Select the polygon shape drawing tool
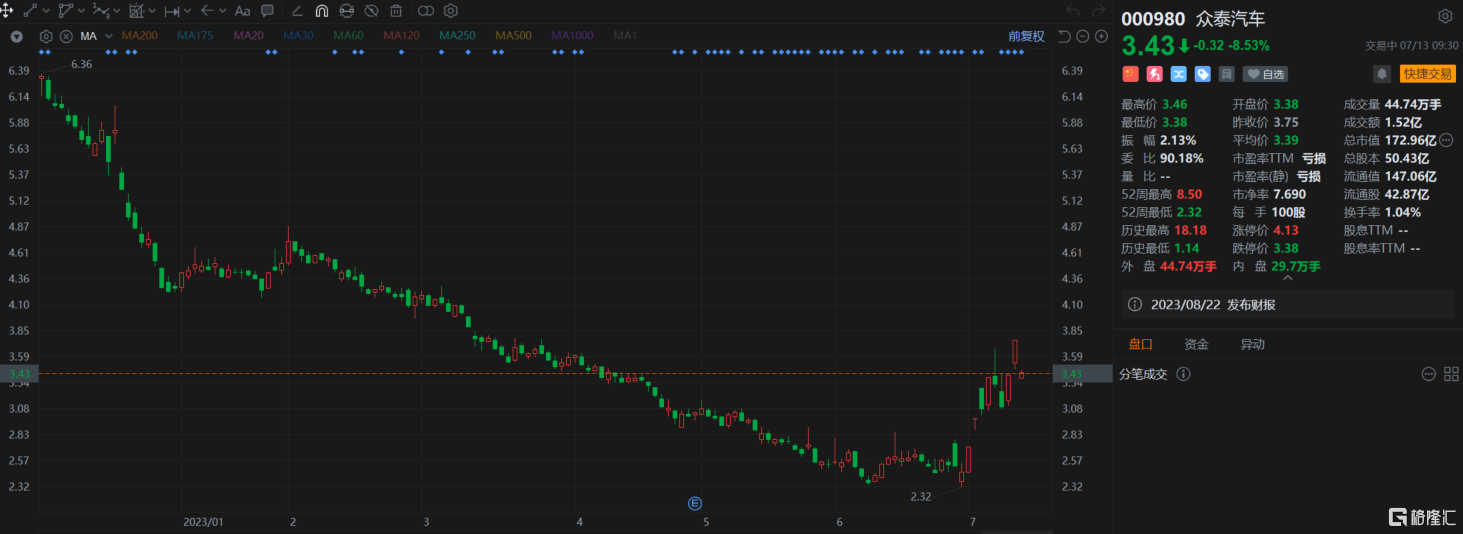1463x534 pixels. coord(66,11)
